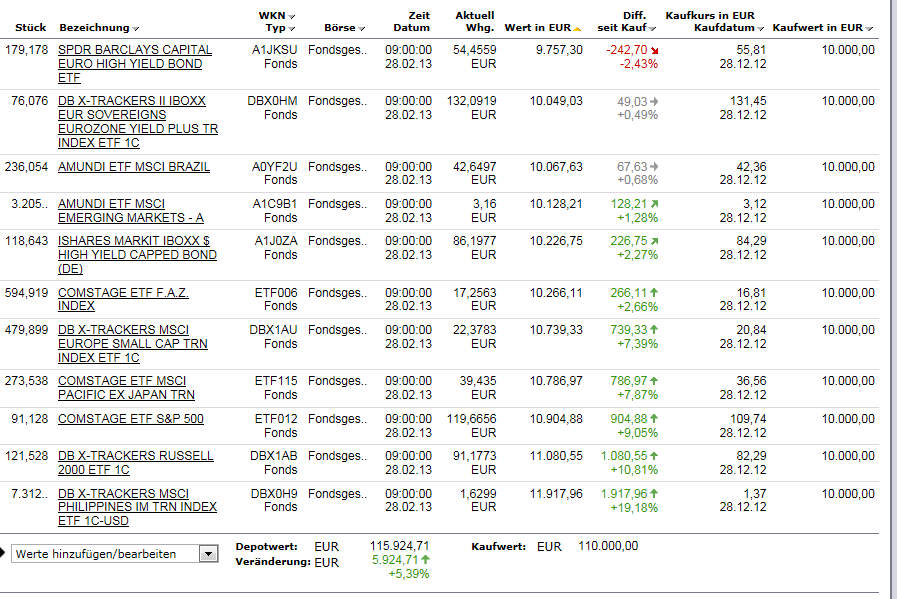Screen dimensions: 897x599
Task: Select purchase price 109,74
Action: (748, 419)
